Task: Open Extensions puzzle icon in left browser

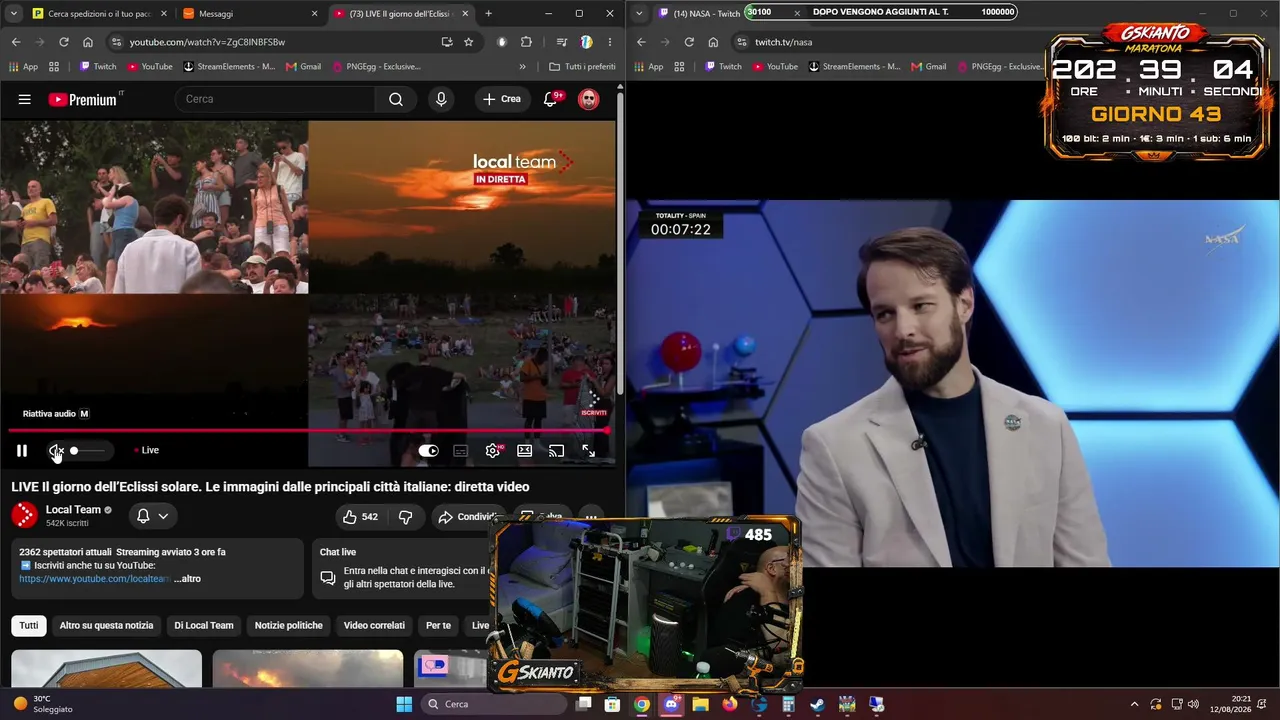Action: [526, 42]
